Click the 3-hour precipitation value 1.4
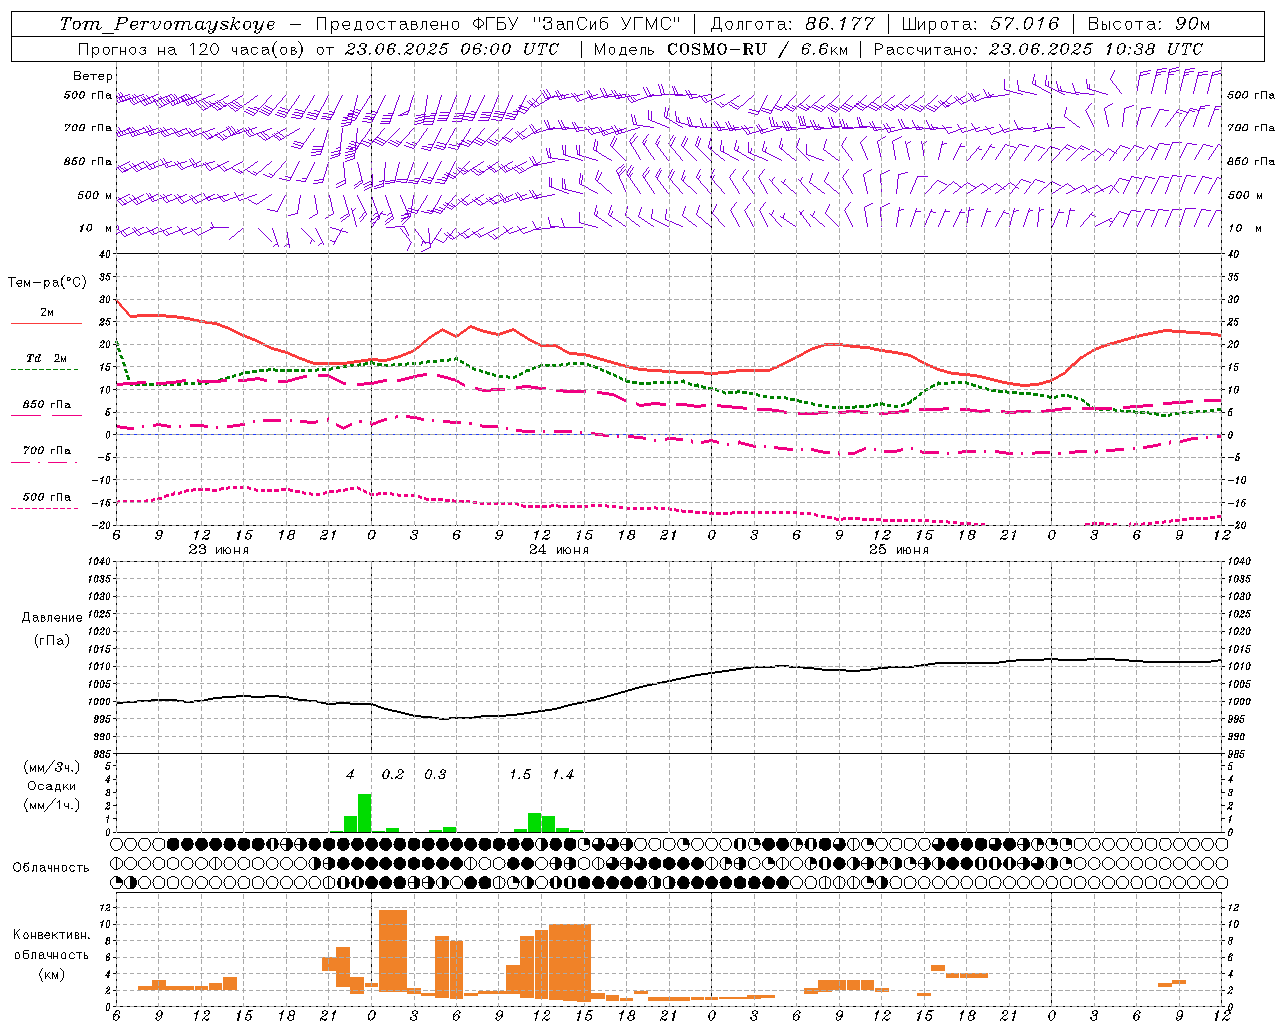 point(563,774)
